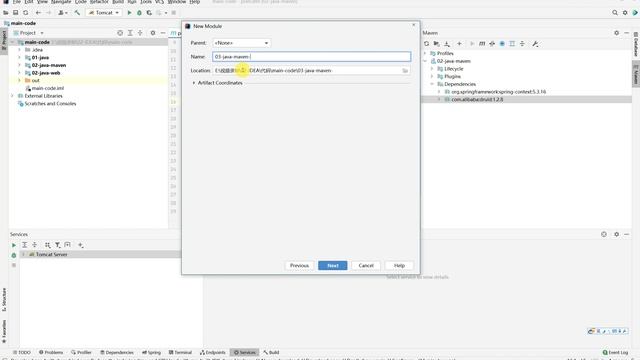Expand 02-java-web module in Project tree

click(19, 73)
